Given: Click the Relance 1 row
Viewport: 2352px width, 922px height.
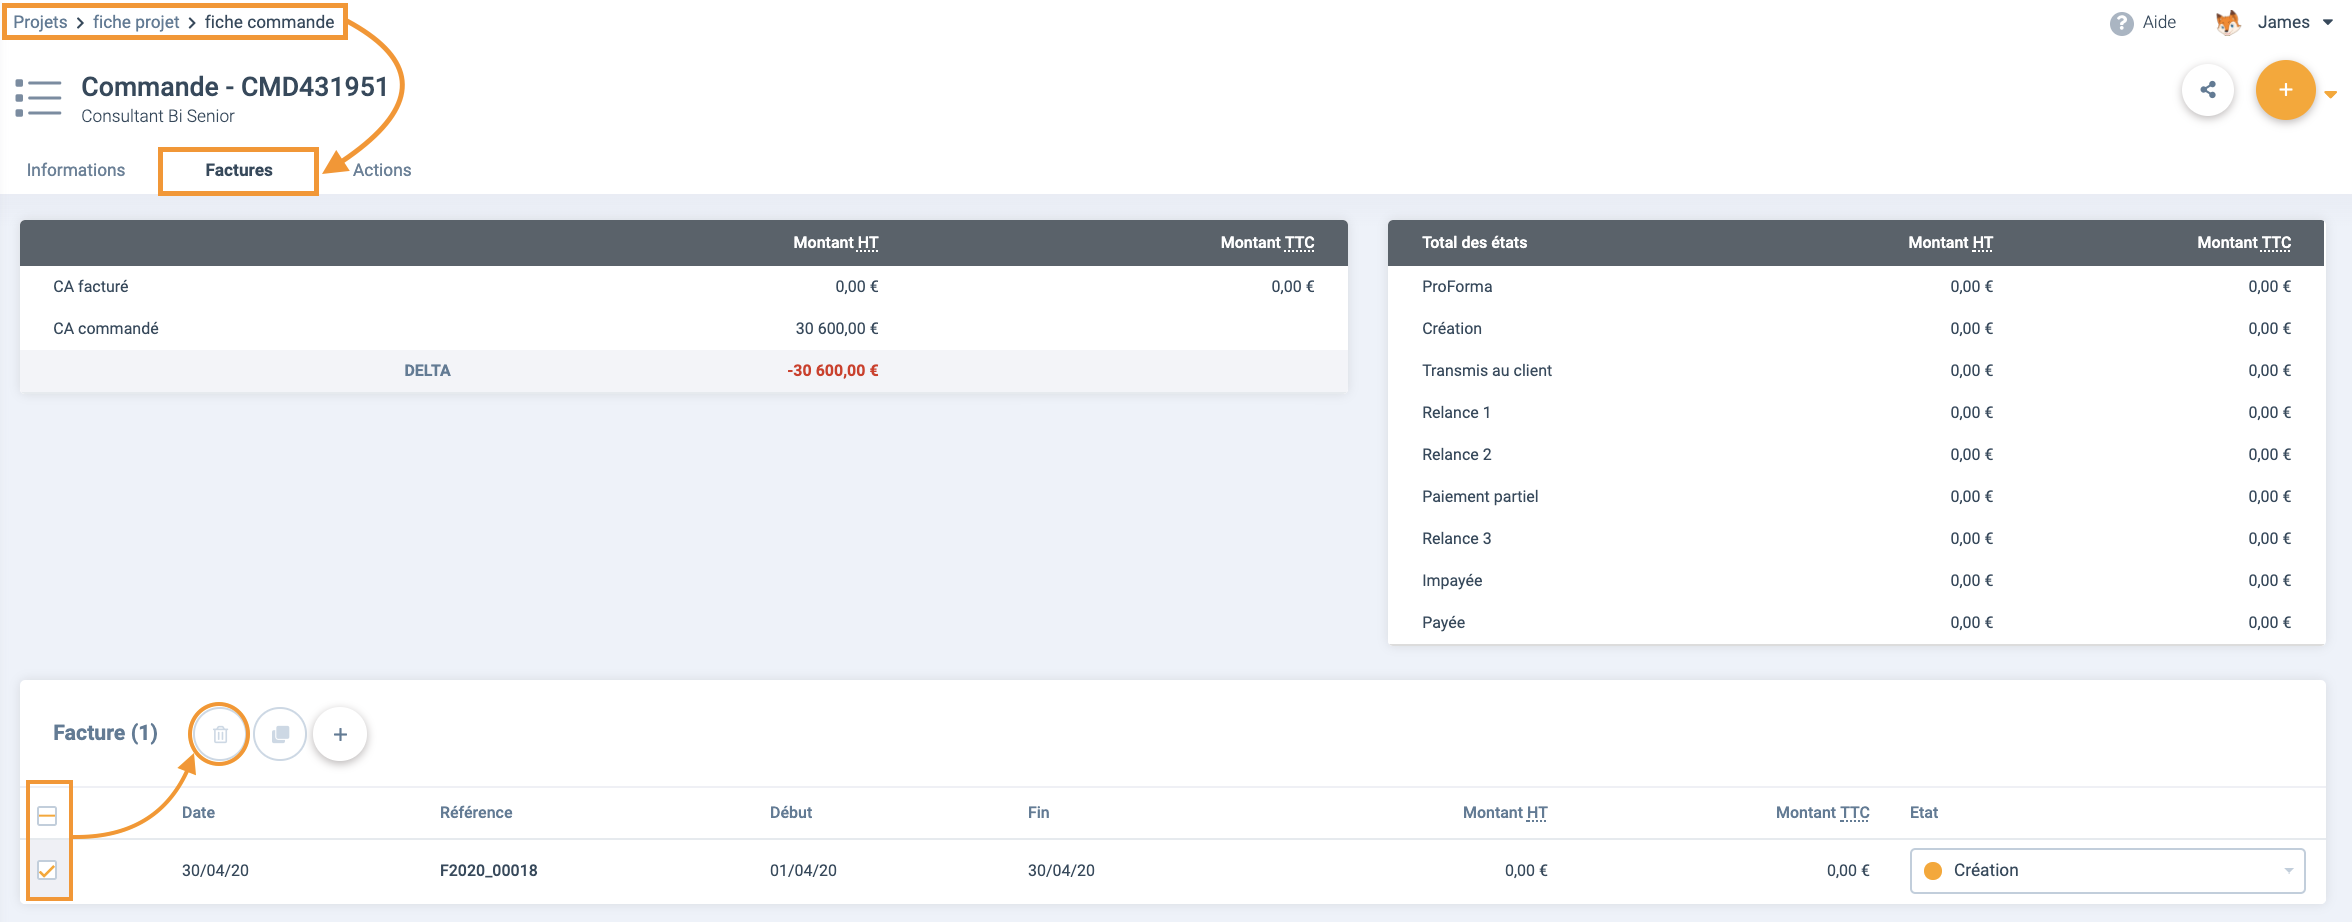Looking at the screenshot, I should 1856,413.
